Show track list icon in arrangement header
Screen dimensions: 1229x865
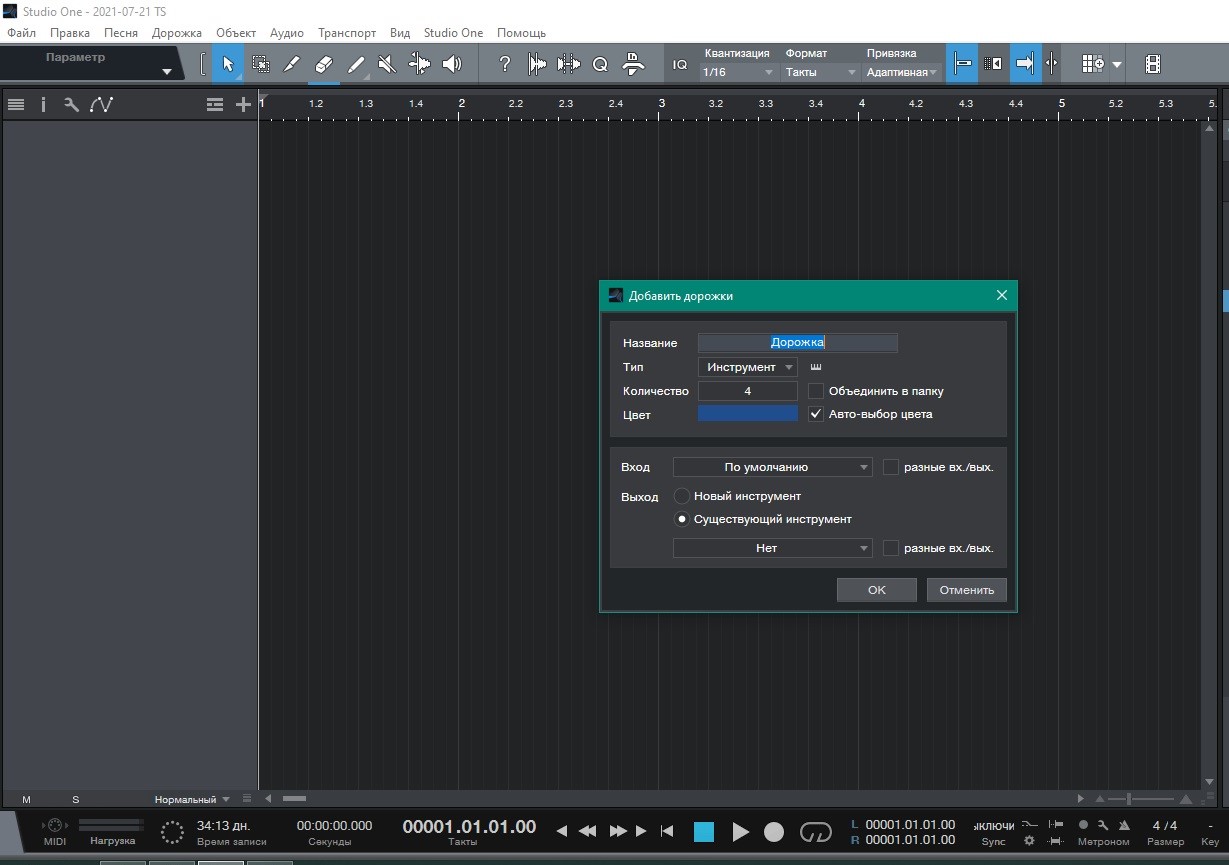15,104
